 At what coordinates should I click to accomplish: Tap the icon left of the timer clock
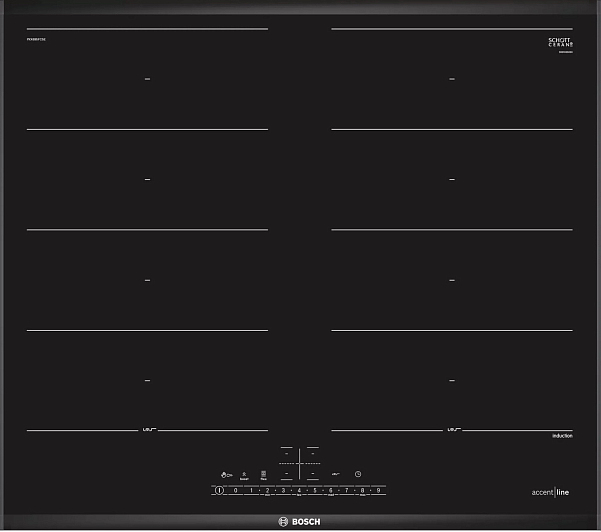[336, 474]
